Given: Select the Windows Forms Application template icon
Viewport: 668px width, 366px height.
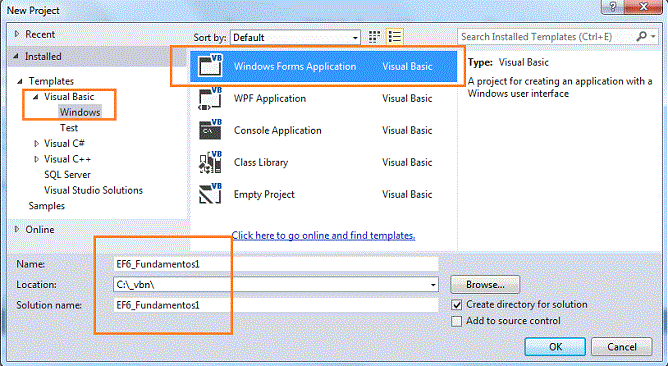Looking at the screenshot, I should tap(210, 66).
